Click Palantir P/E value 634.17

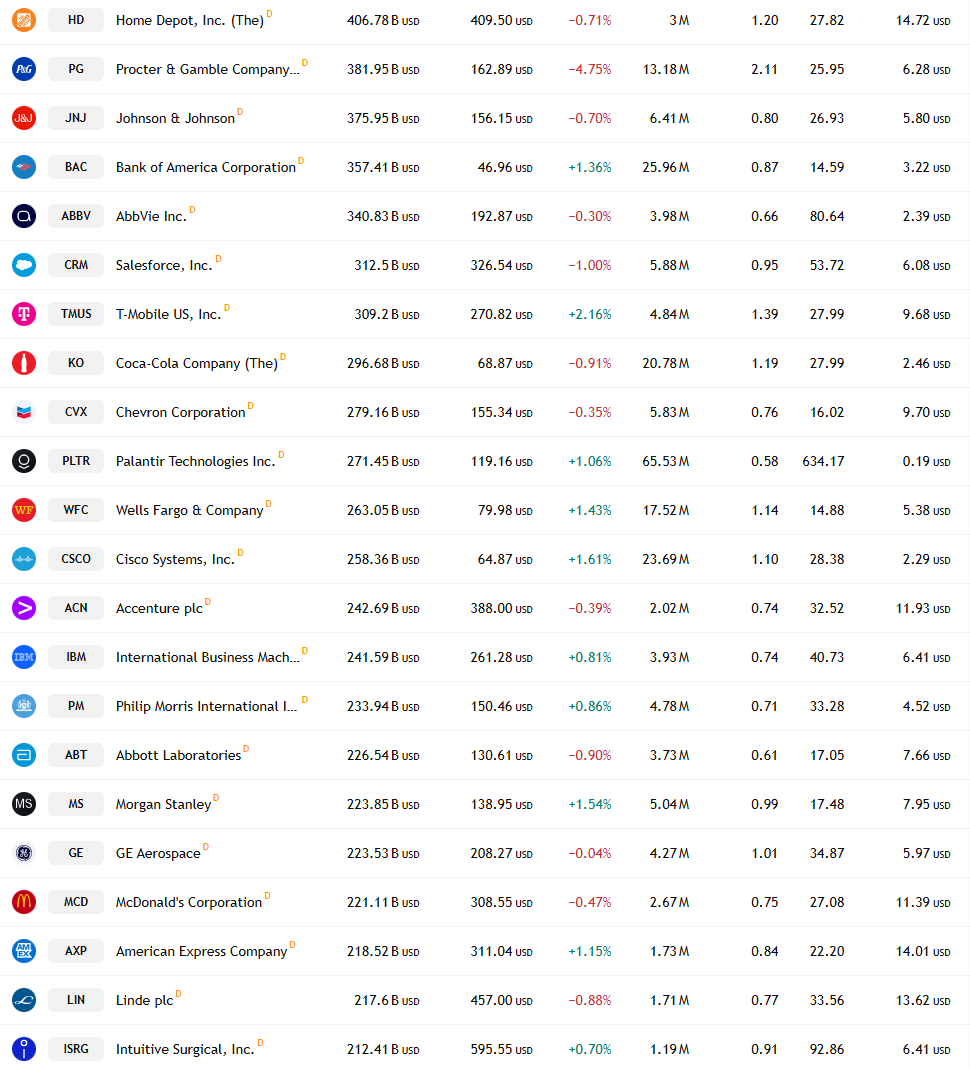click(823, 462)
